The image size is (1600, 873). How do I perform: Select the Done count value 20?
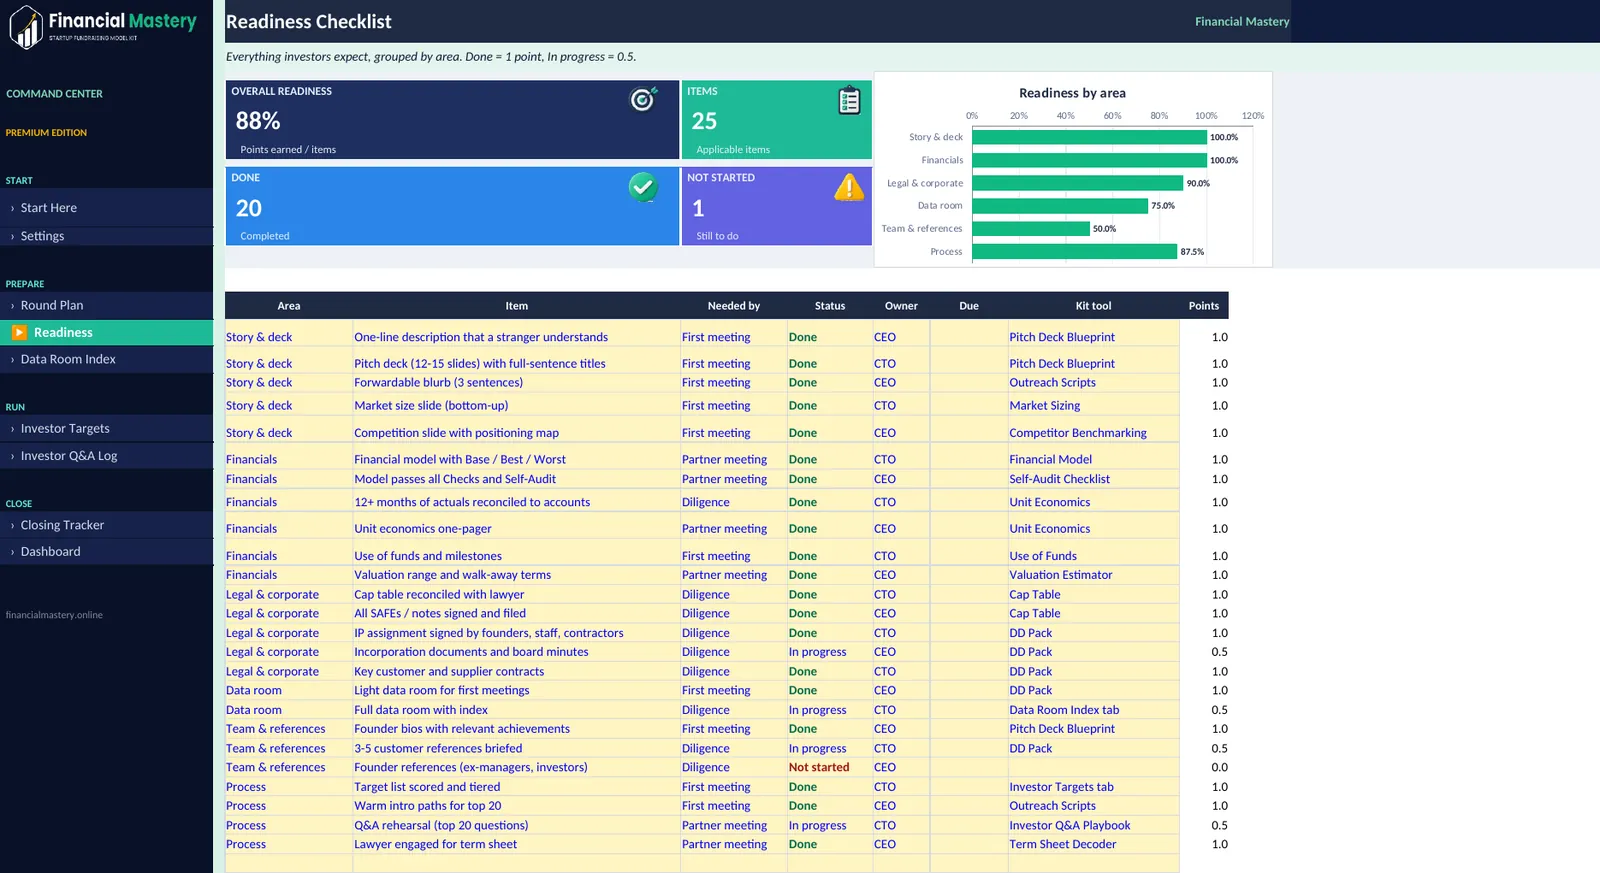click(x=249, y=208)
